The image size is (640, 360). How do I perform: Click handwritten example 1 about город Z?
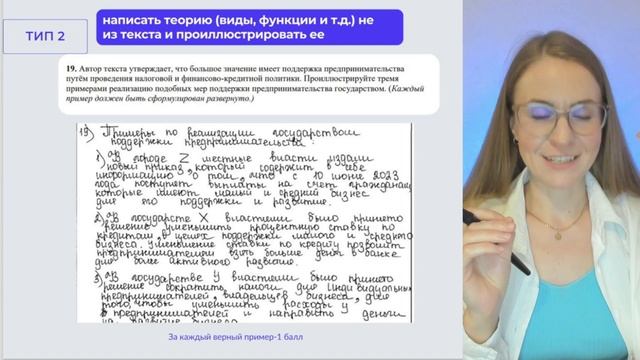[x=253, y=179]
